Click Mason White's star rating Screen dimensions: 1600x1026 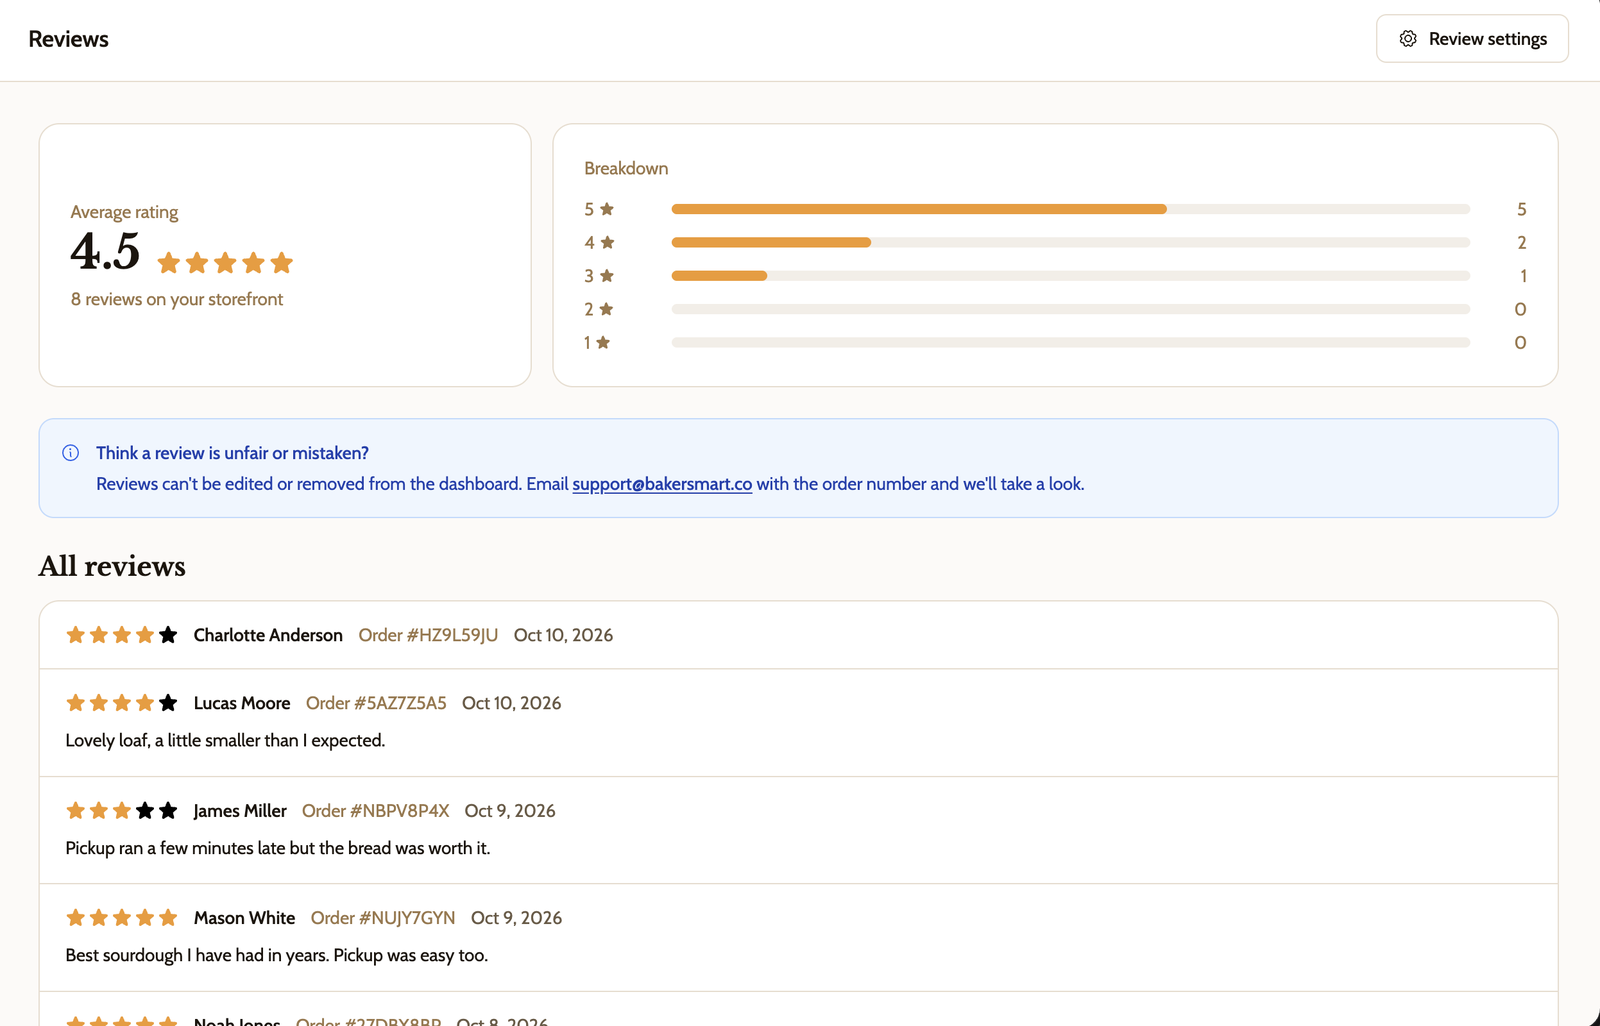[122, 918]
